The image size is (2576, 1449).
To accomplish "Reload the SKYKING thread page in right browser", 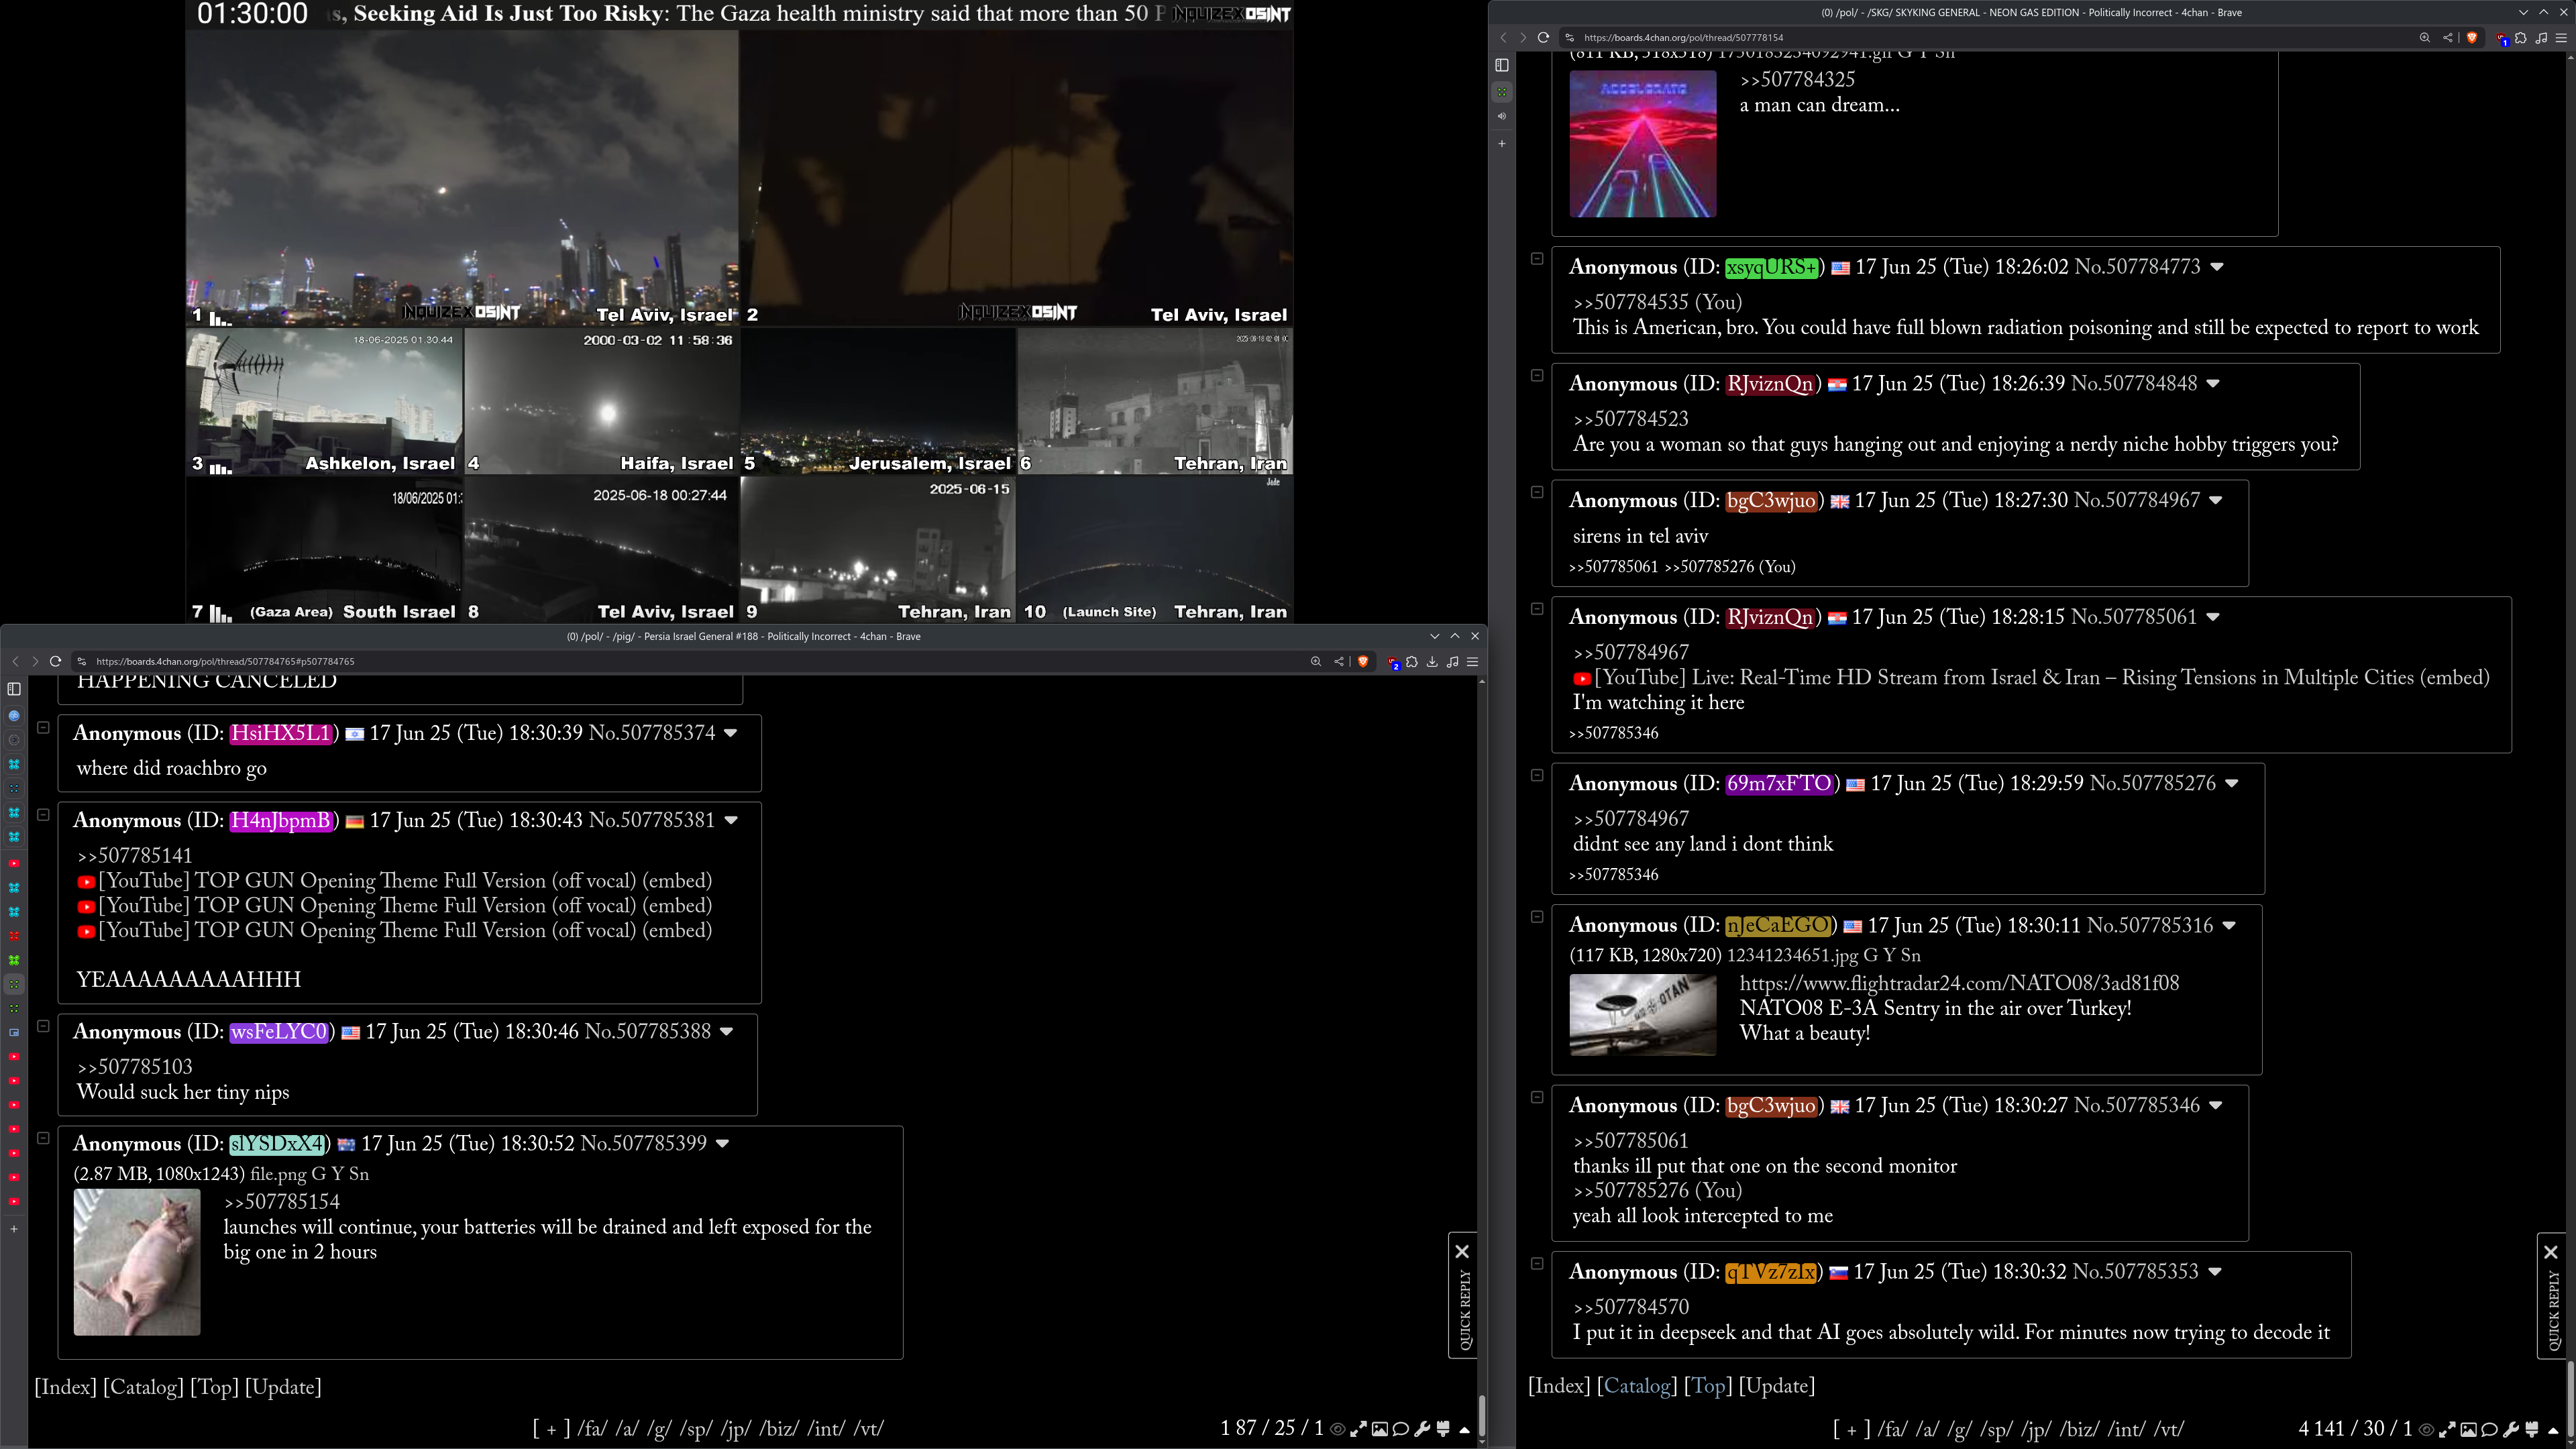I will coord(1543,37).
